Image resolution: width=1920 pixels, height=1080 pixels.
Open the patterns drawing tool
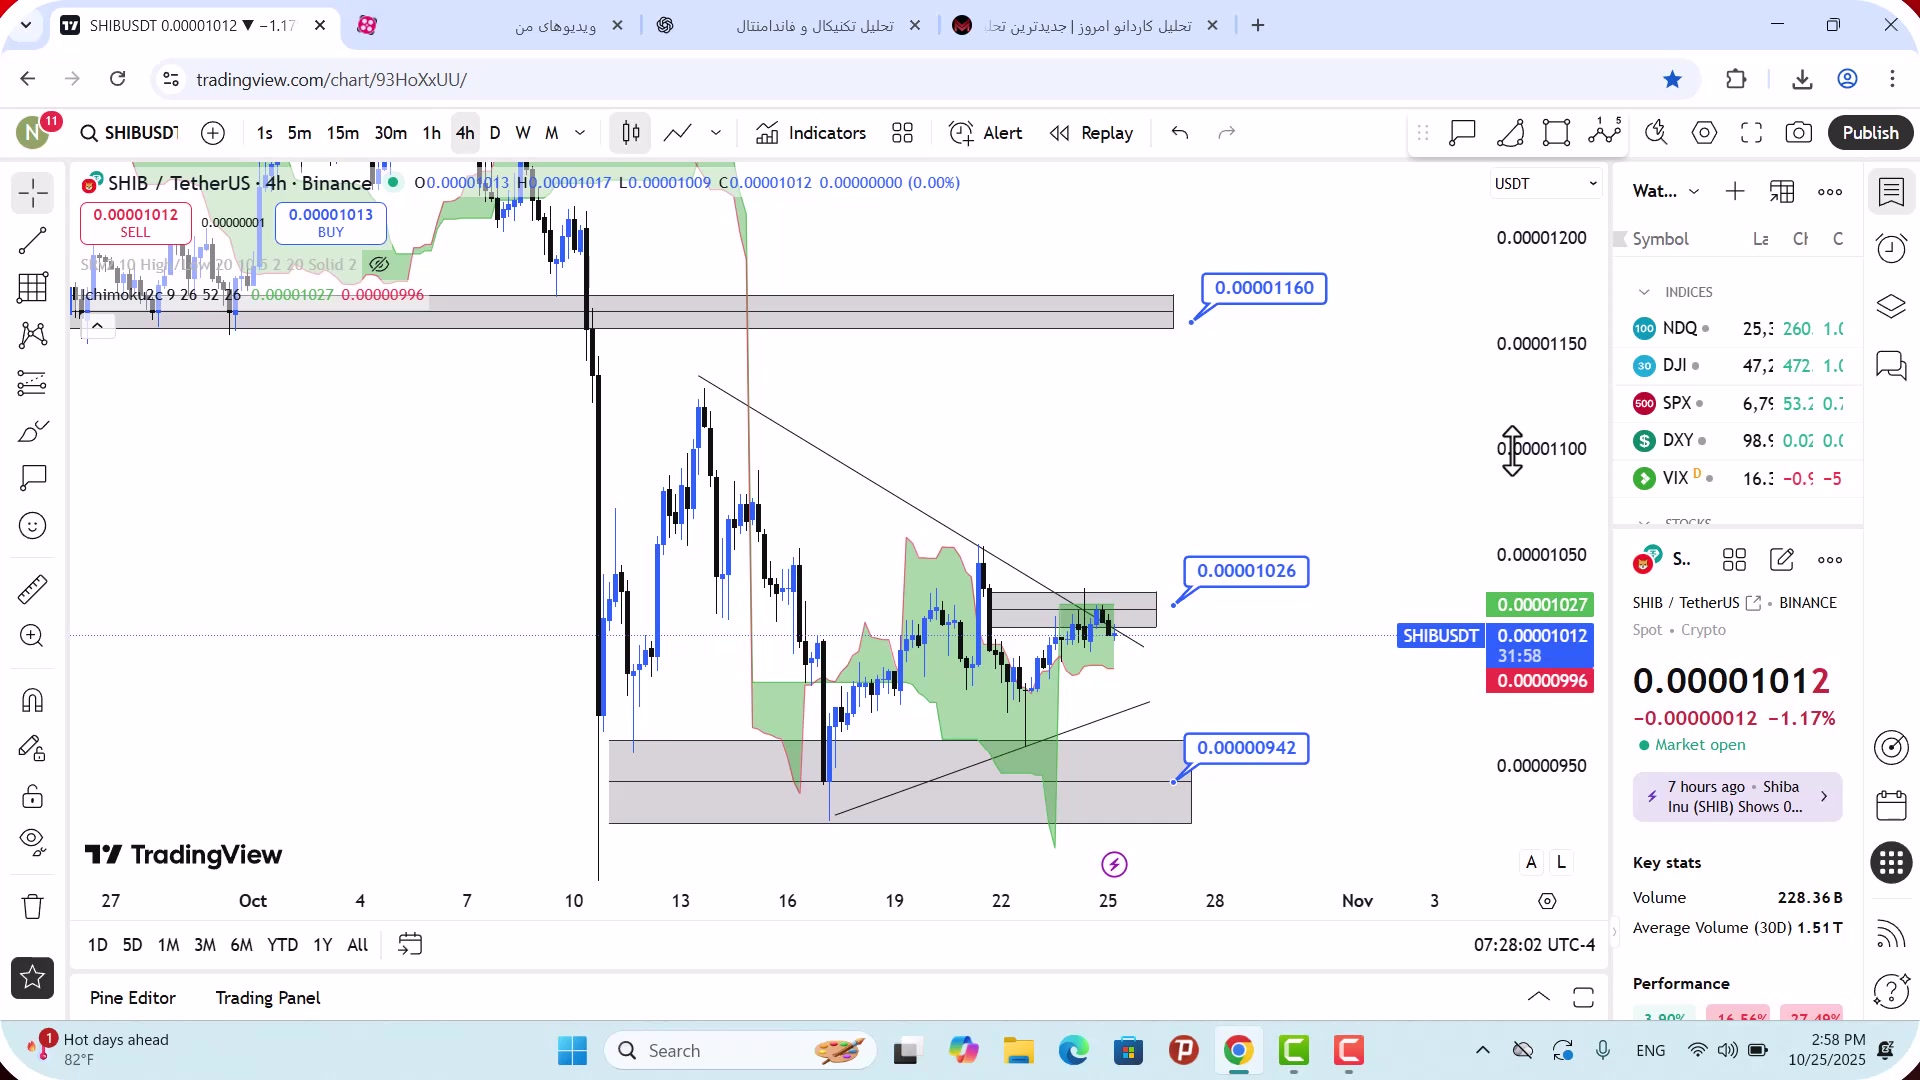click(x=33, y=335)
